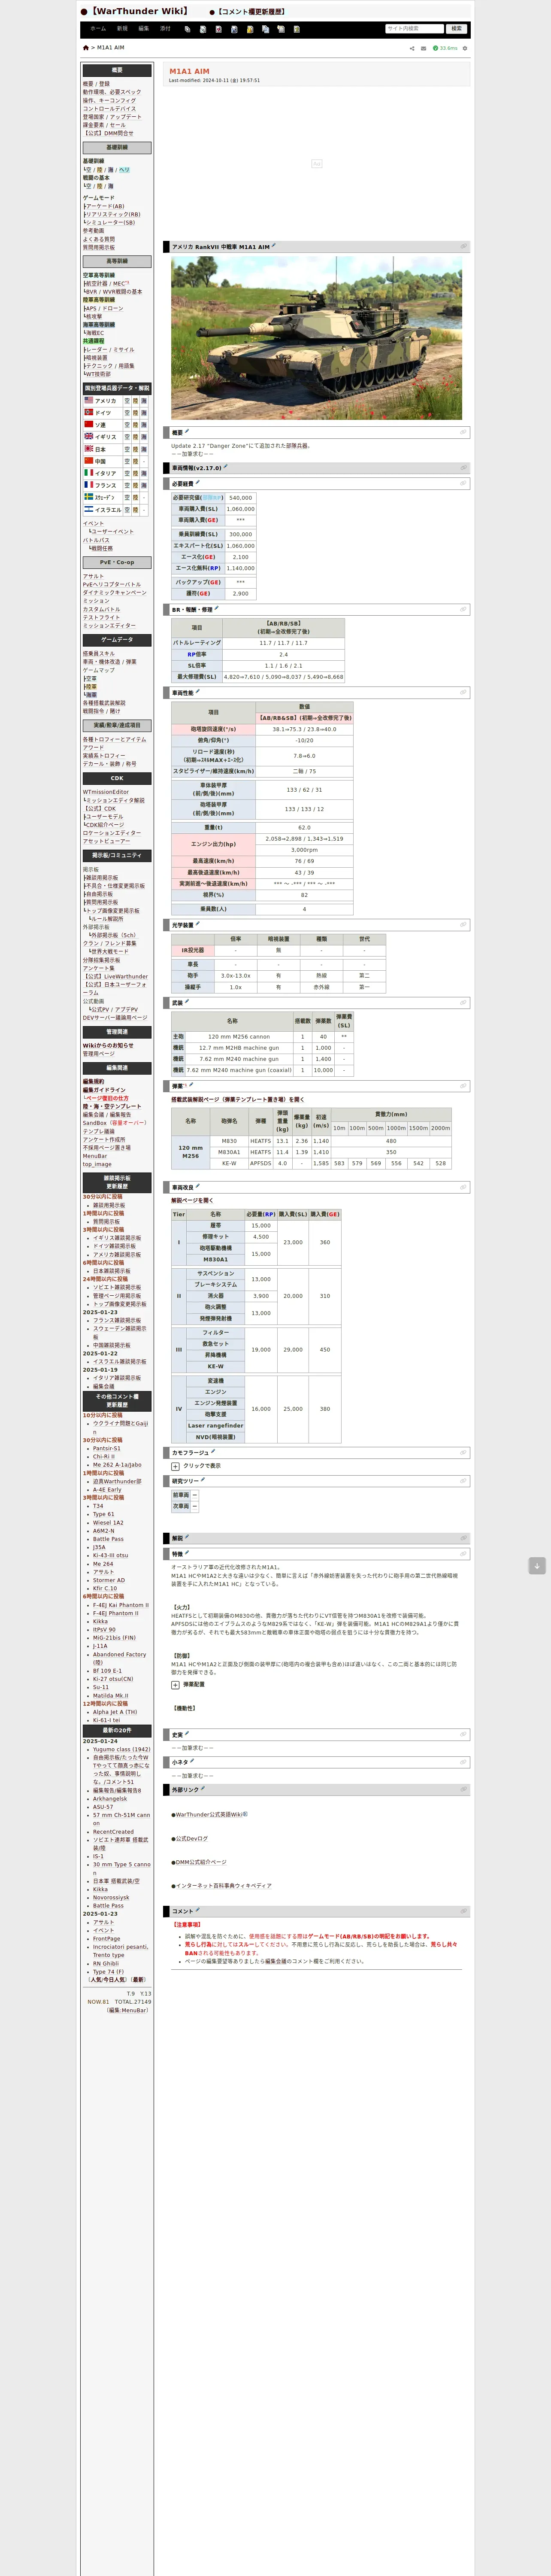
Task: Open the 編集:MenuBar link at sidebar bottom
Action: pos(128,2010)
